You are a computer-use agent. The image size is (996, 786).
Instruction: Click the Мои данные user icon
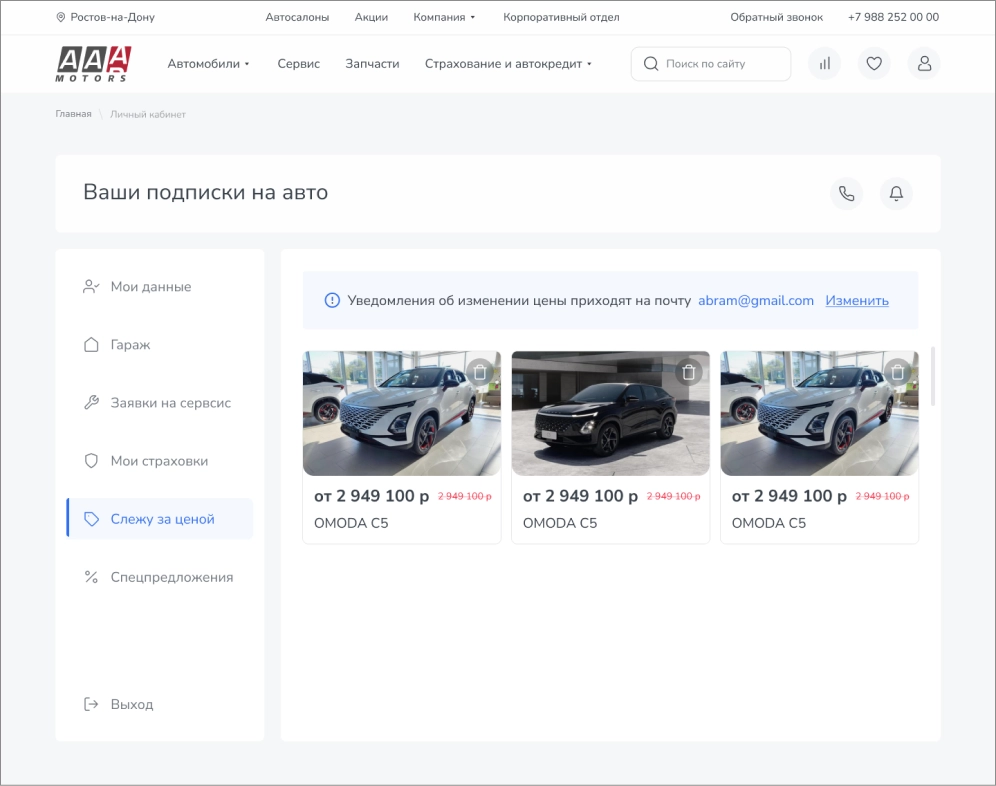click(91, 287)
